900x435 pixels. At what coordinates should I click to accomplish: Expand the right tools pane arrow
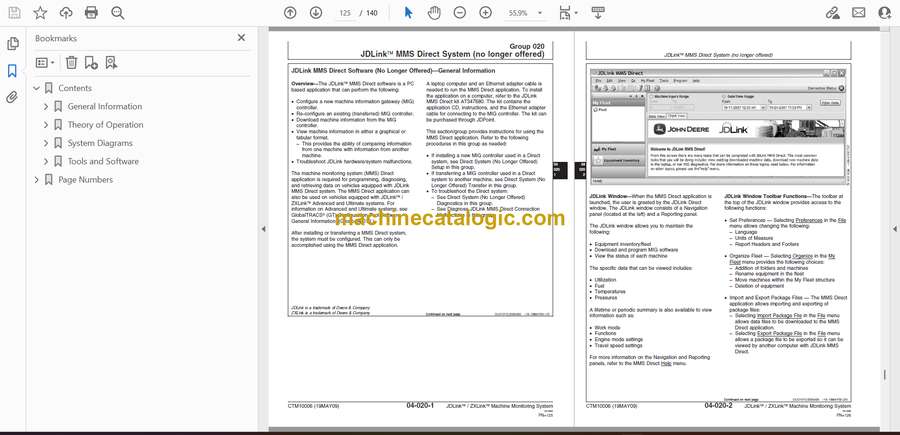(x=894, y=229)
